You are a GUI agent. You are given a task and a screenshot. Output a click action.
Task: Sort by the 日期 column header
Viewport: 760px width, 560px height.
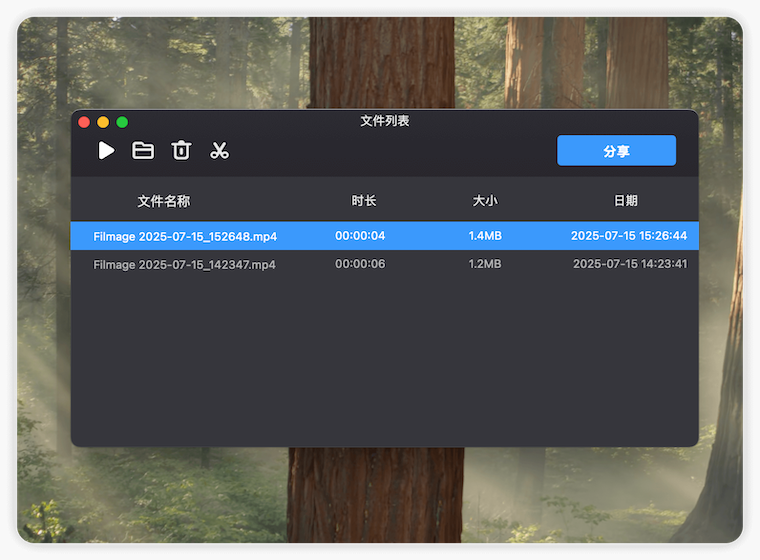[625, 201]
